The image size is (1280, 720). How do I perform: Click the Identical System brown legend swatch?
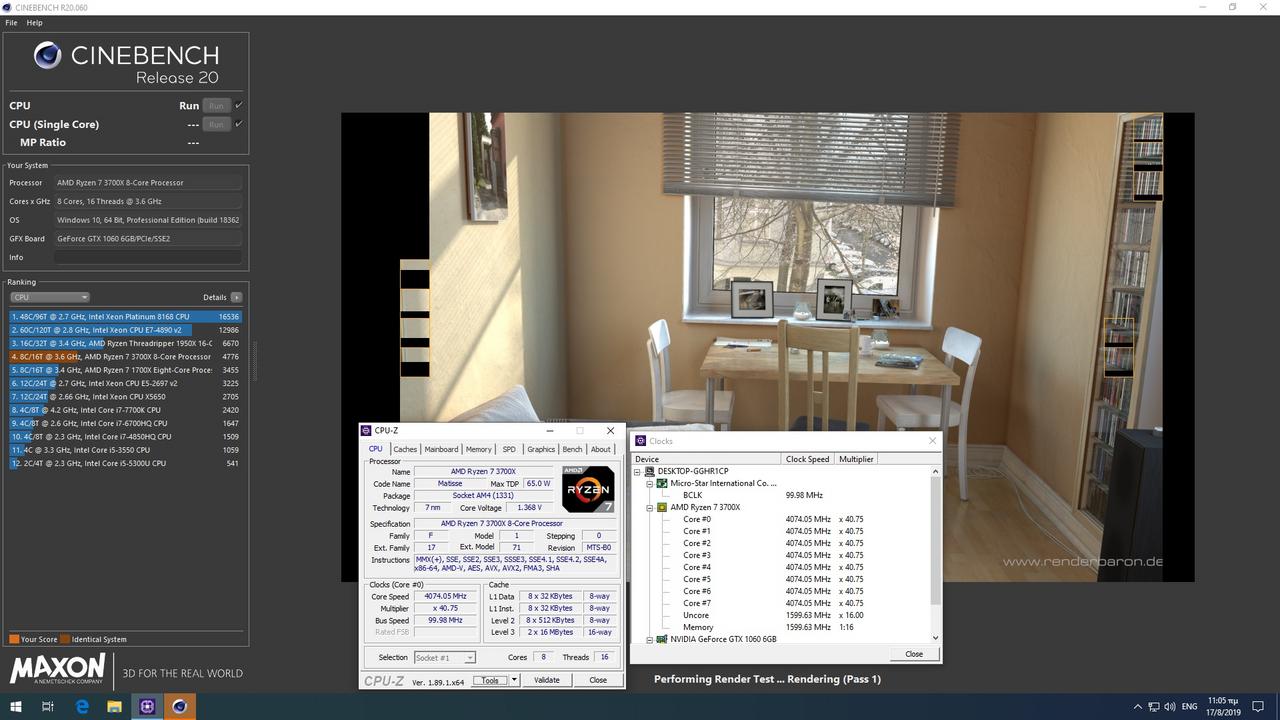point(65,639)
